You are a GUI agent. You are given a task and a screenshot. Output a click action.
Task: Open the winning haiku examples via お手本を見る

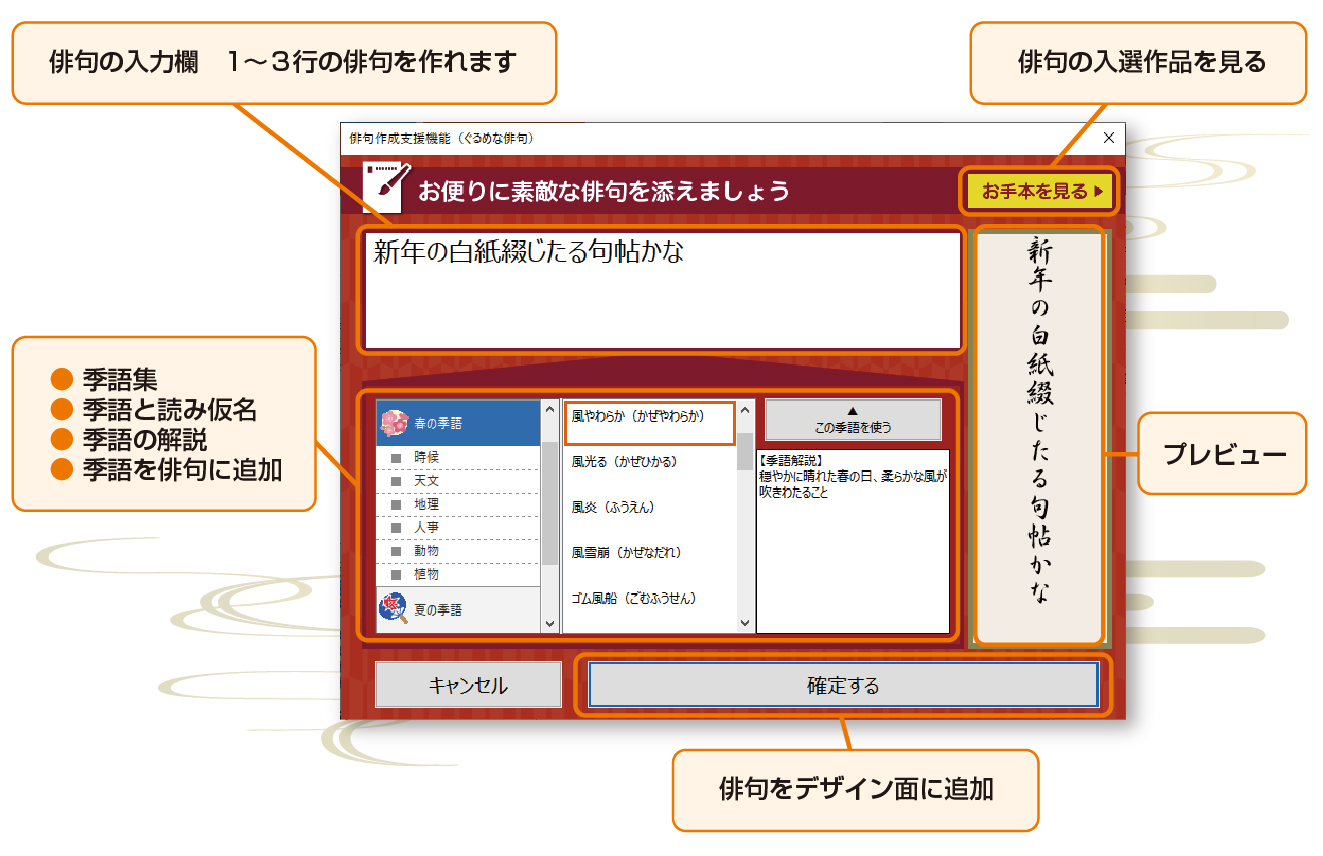pyautogui.click(x=1041, y=191)
